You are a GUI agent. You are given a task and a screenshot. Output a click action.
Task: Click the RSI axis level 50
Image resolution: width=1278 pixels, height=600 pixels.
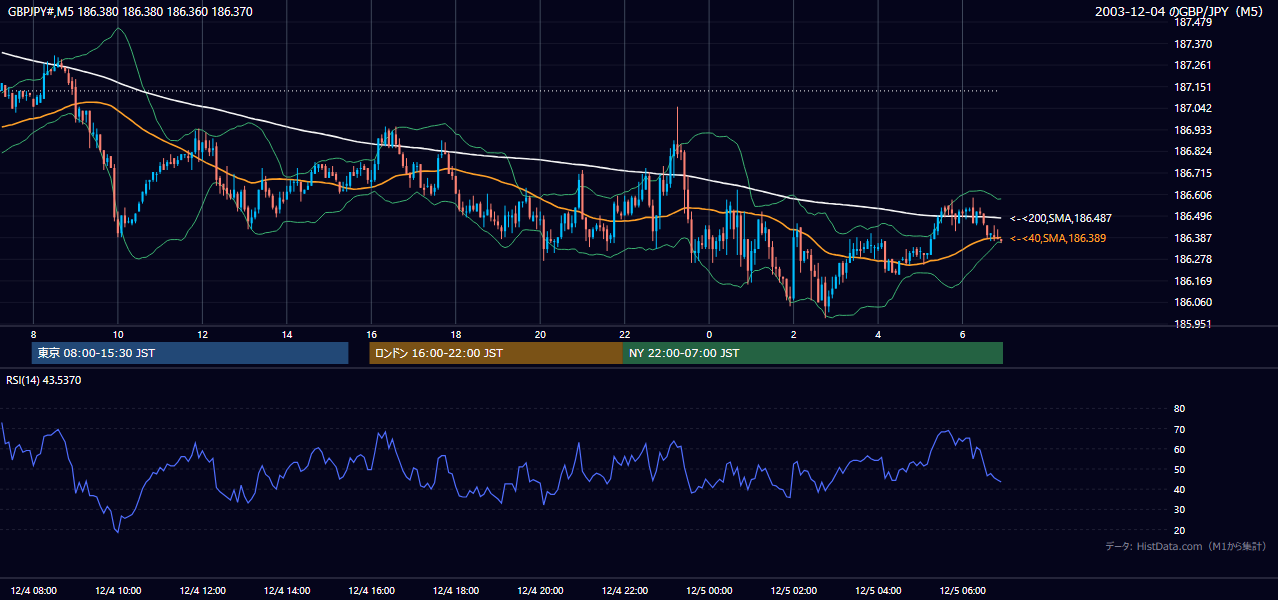click(x=1179, y=469)
